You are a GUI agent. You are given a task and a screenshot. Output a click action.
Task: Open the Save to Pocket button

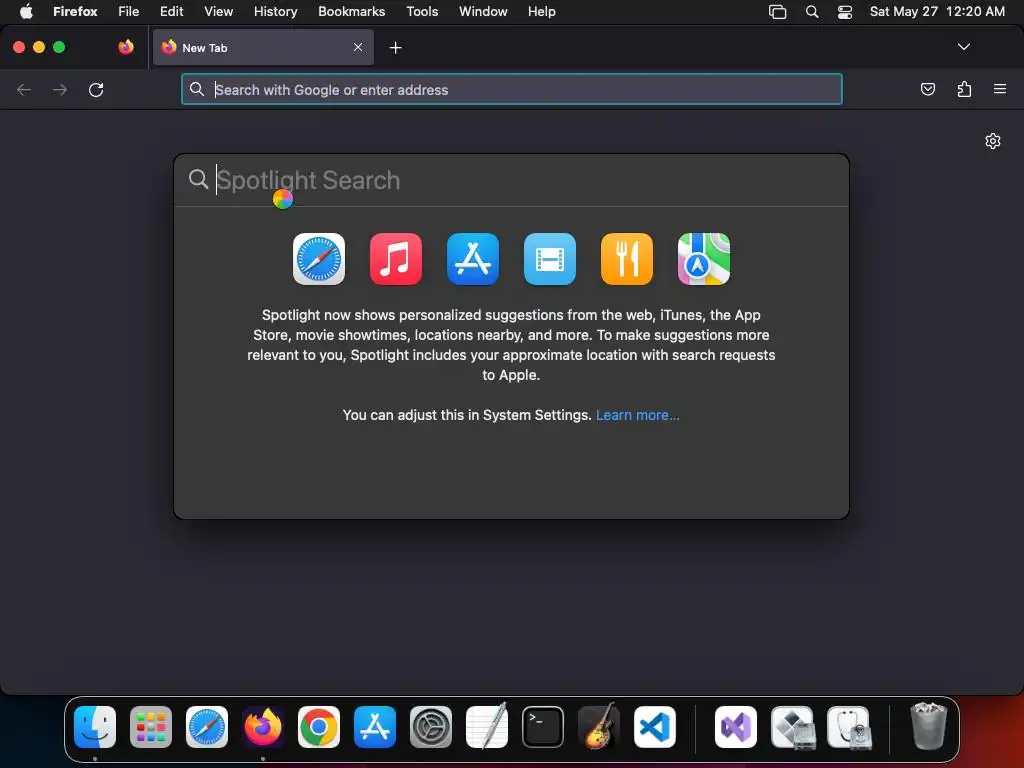[927, 89]
